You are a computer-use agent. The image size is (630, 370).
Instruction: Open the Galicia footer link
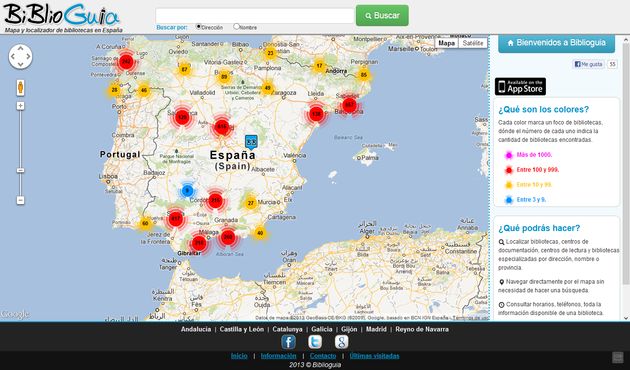pyautogui.click(x=322, y=329)
